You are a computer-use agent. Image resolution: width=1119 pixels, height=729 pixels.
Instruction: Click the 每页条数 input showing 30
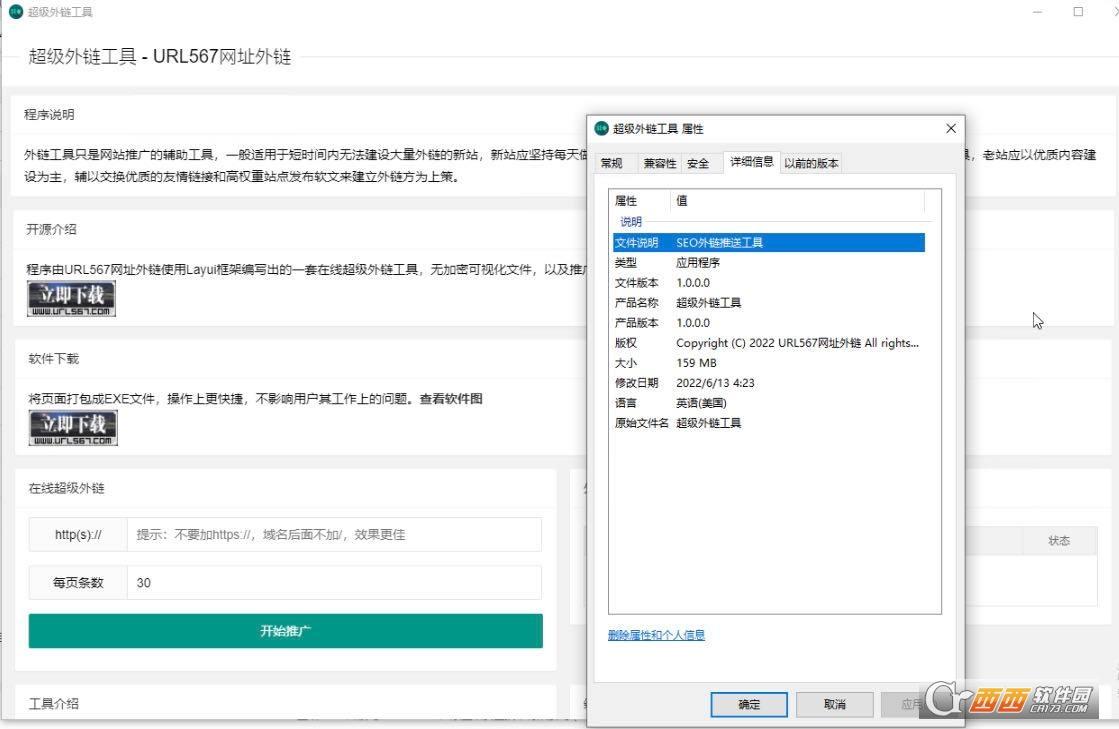334,582
